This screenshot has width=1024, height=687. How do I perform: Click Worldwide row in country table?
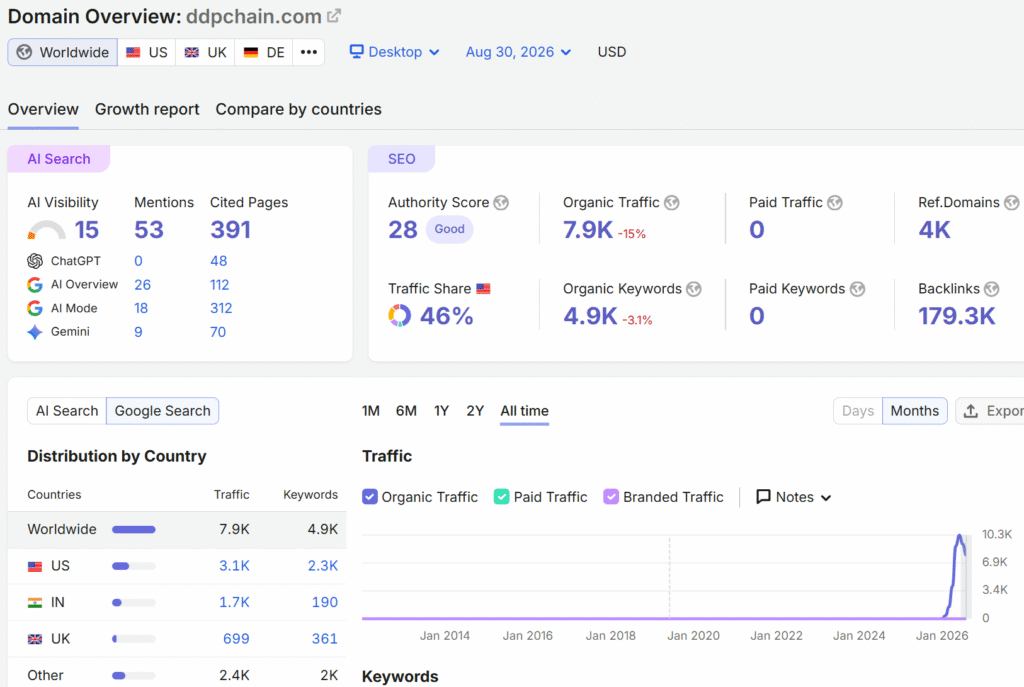click(177, 530)
